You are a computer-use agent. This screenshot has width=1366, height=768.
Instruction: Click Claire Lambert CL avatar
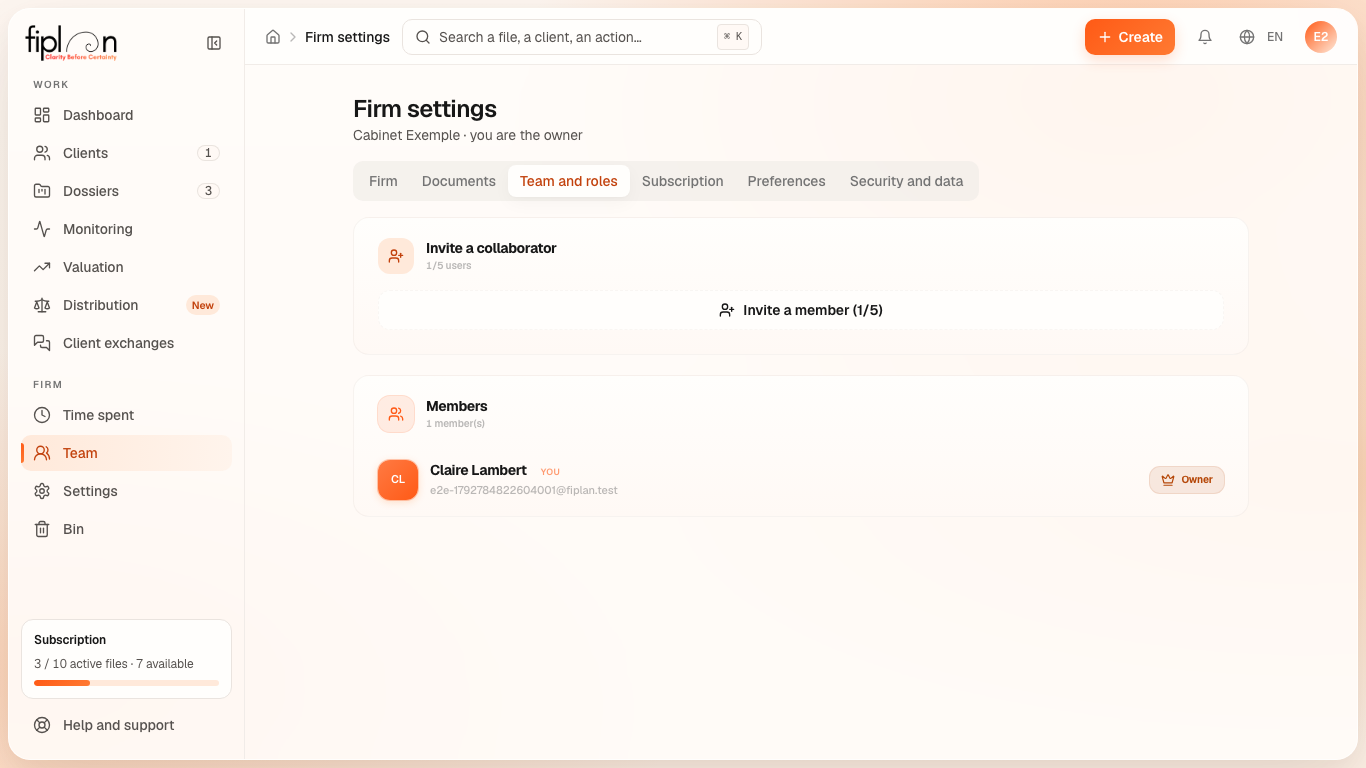tap(398, 480)
